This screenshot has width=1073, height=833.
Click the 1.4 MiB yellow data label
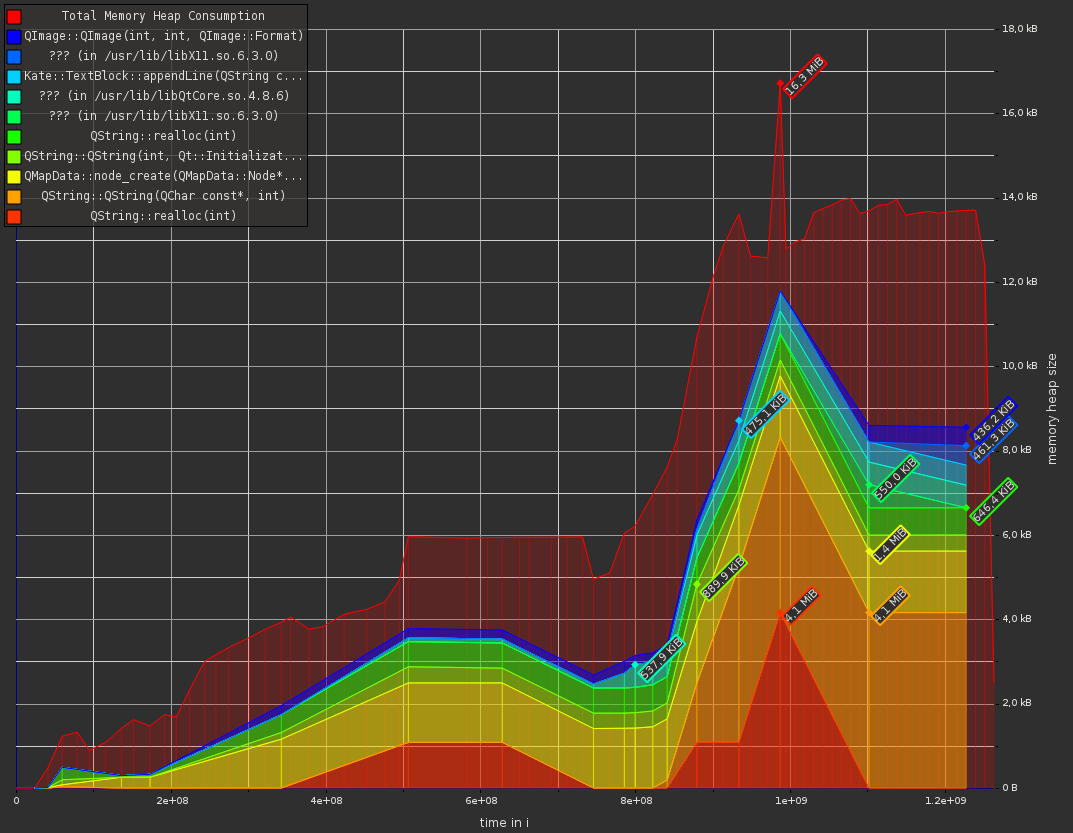click(x=889, y=545)
